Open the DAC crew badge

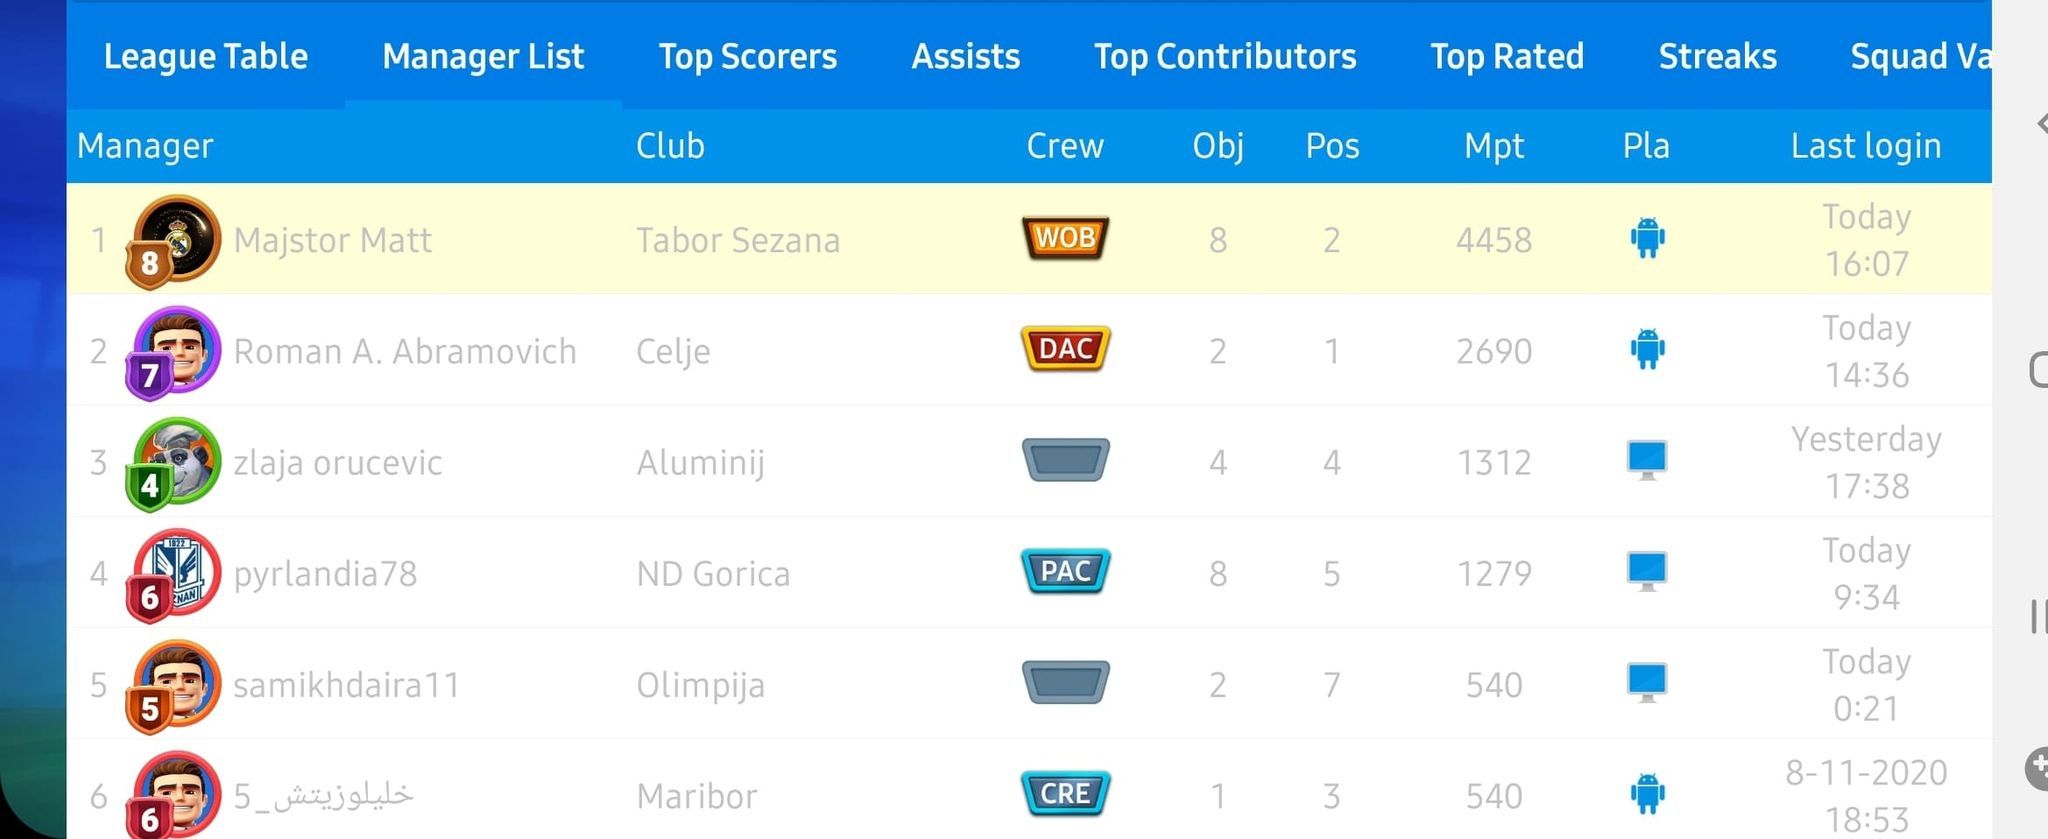(1065, 349)
